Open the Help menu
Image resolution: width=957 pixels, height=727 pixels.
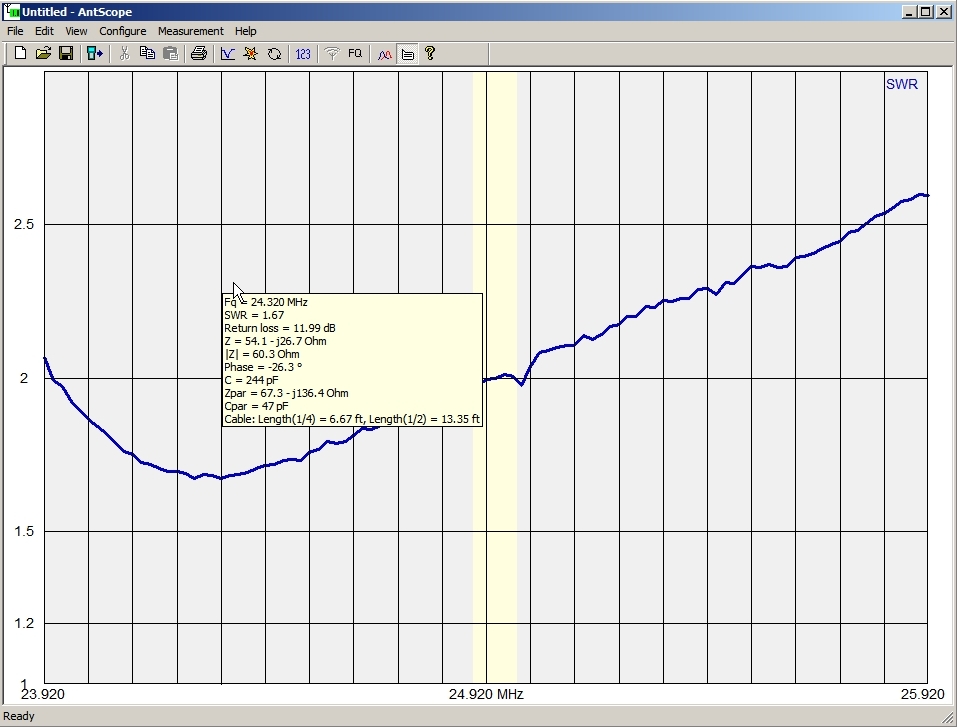245,31
